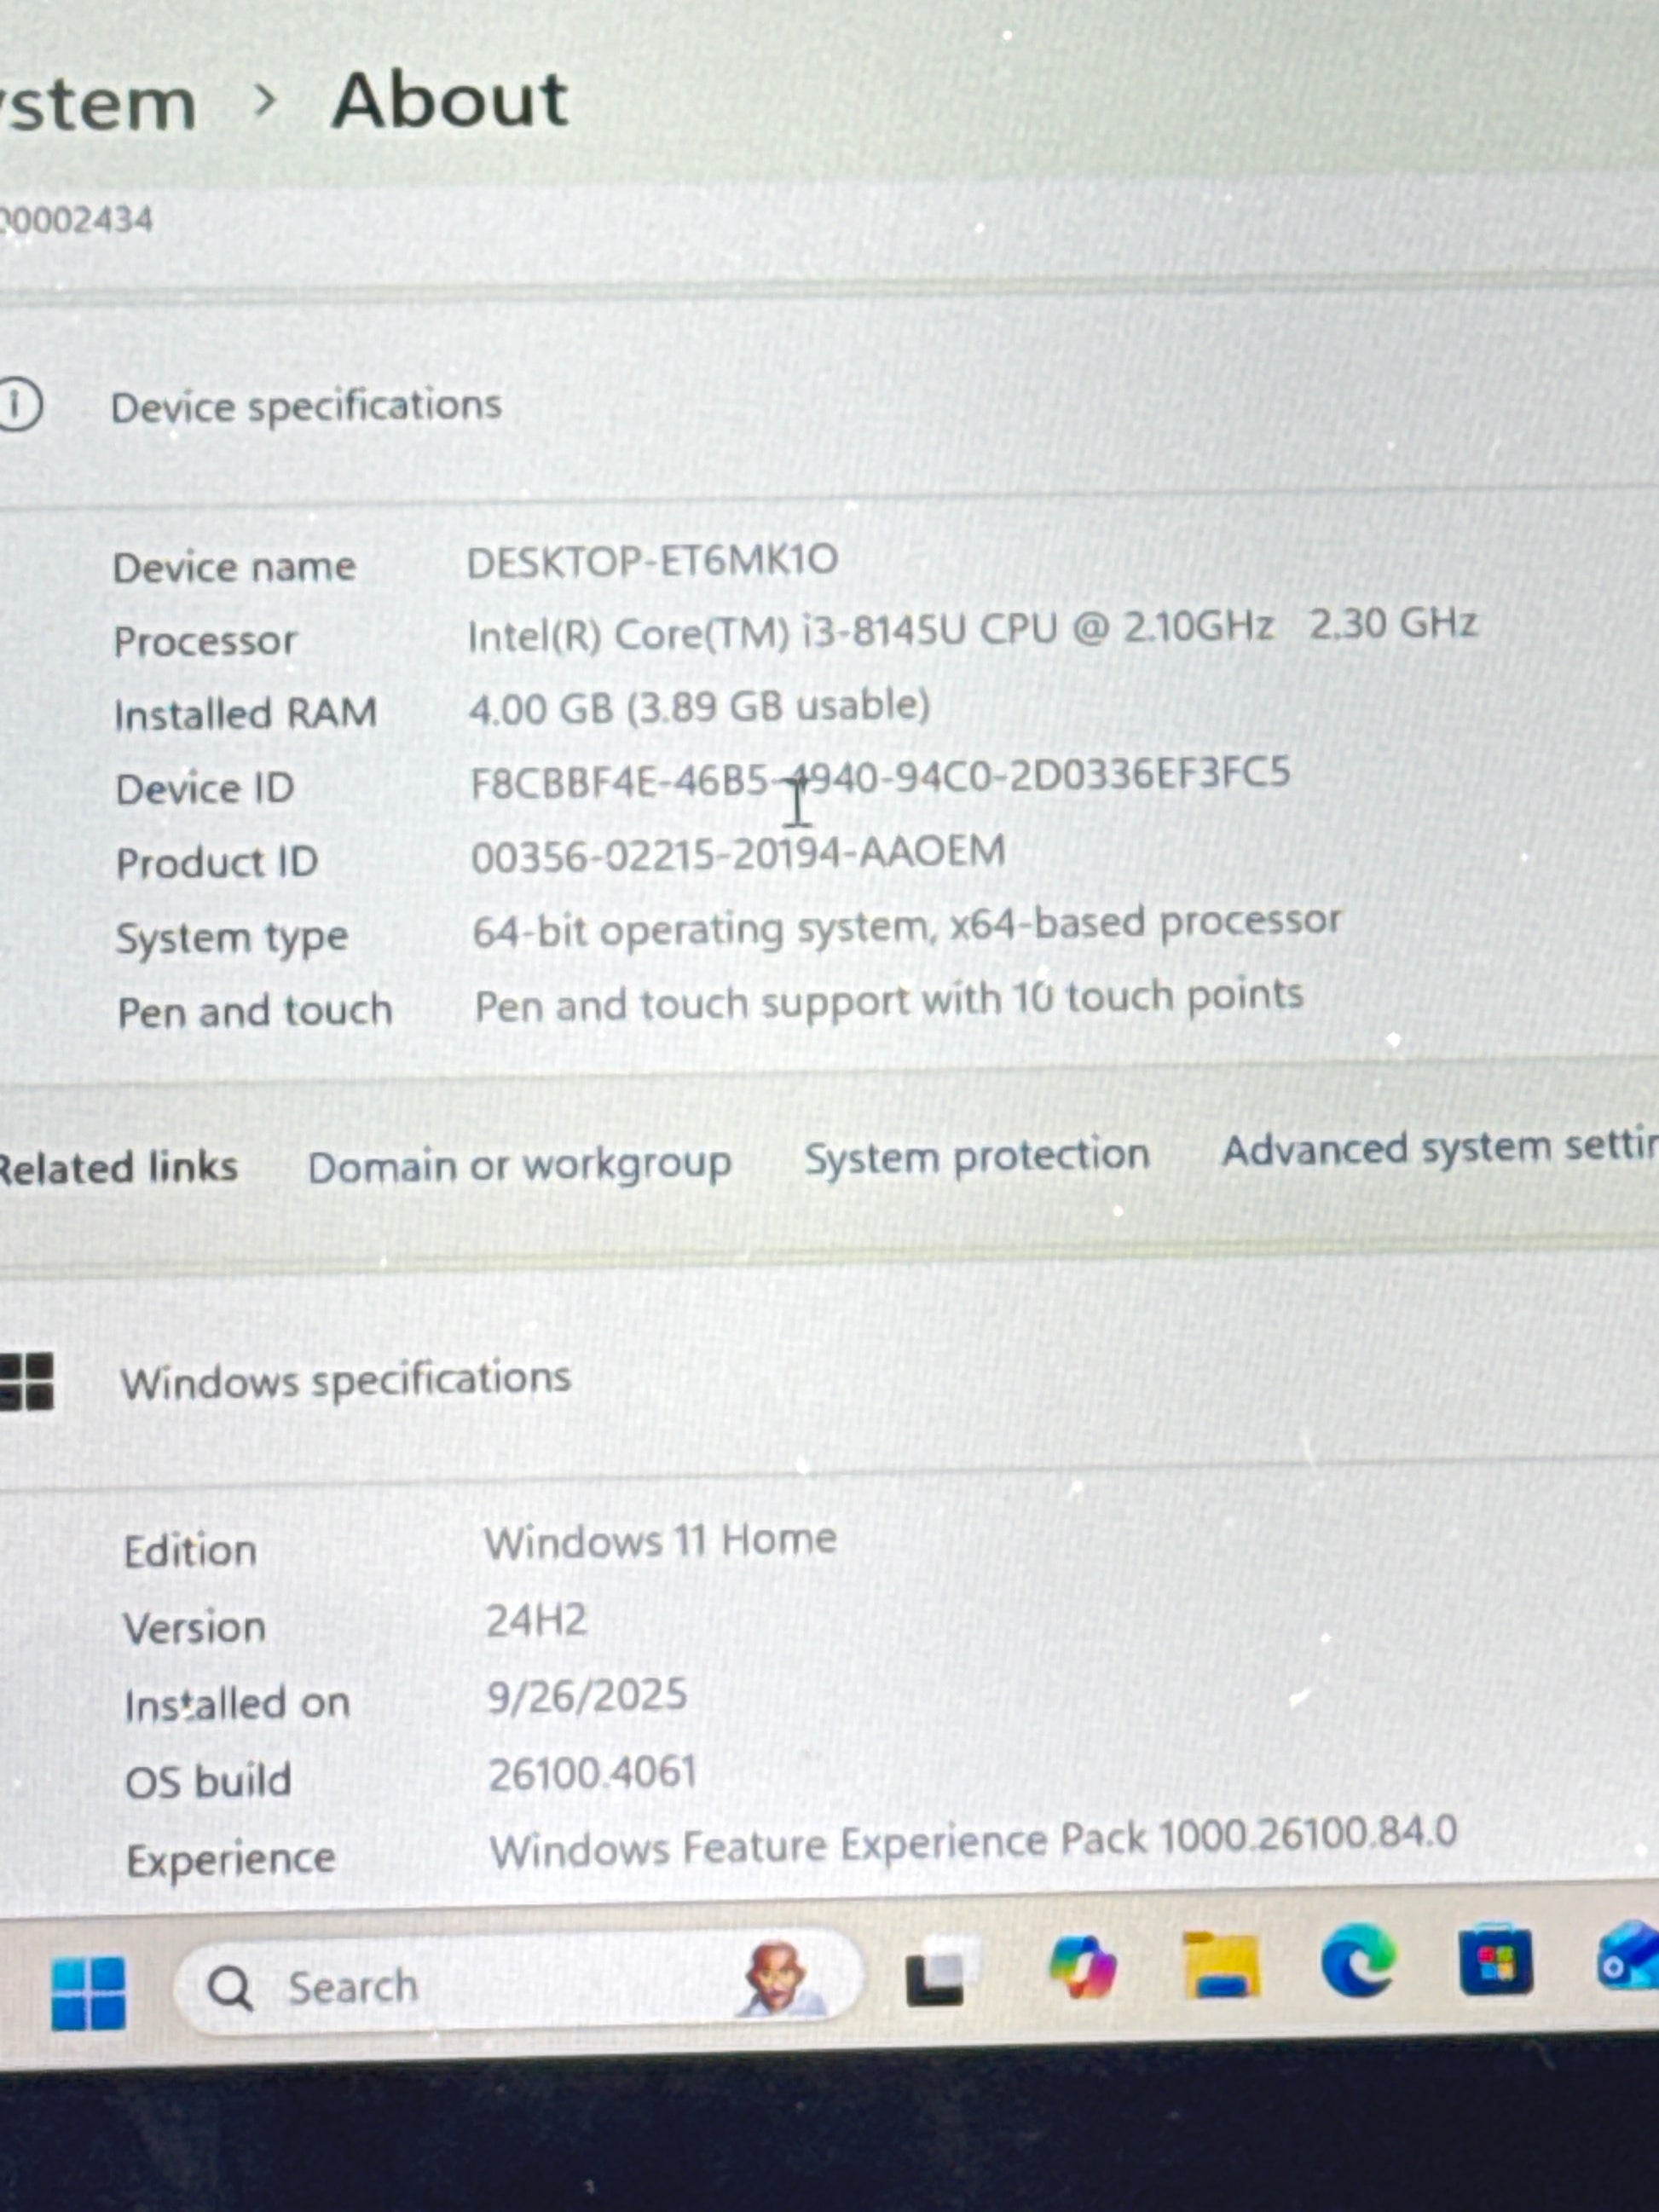Viewport: 1659px width, 2212px height.
Task: Open Task View from taskbar
Action: point(936,1974)
